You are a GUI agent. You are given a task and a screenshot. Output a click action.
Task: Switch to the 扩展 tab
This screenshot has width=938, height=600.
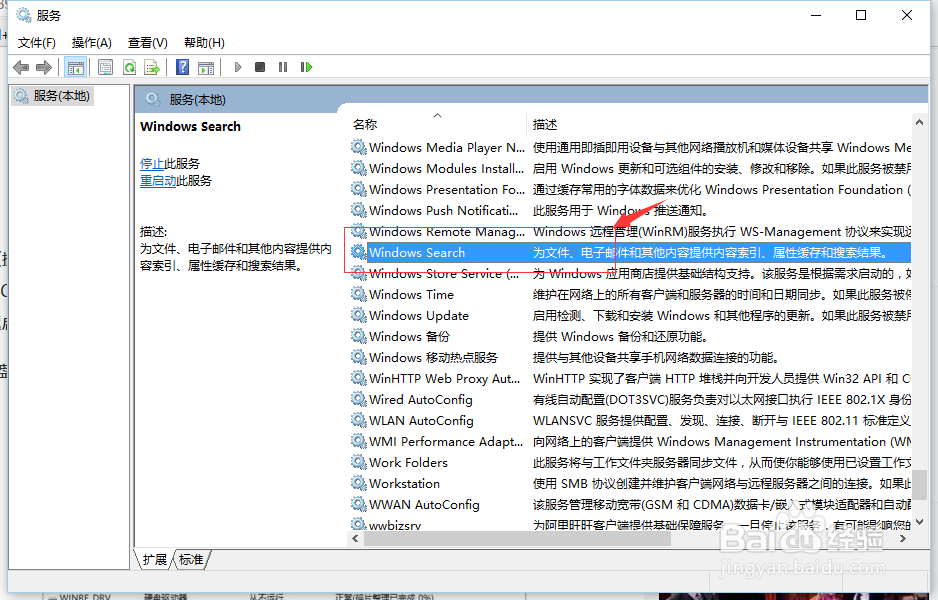(154, 559)
